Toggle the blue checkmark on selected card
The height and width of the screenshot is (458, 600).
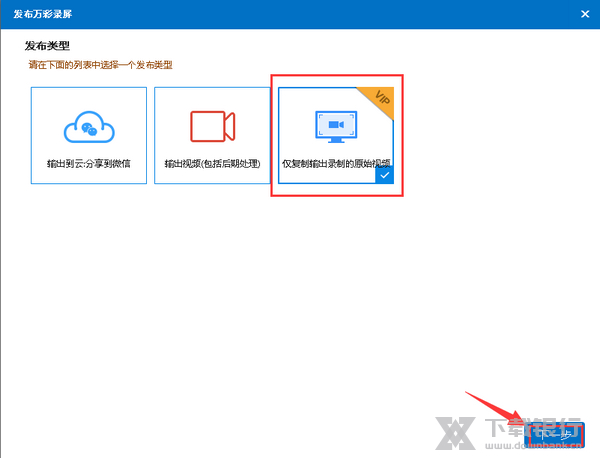(384, 174)
